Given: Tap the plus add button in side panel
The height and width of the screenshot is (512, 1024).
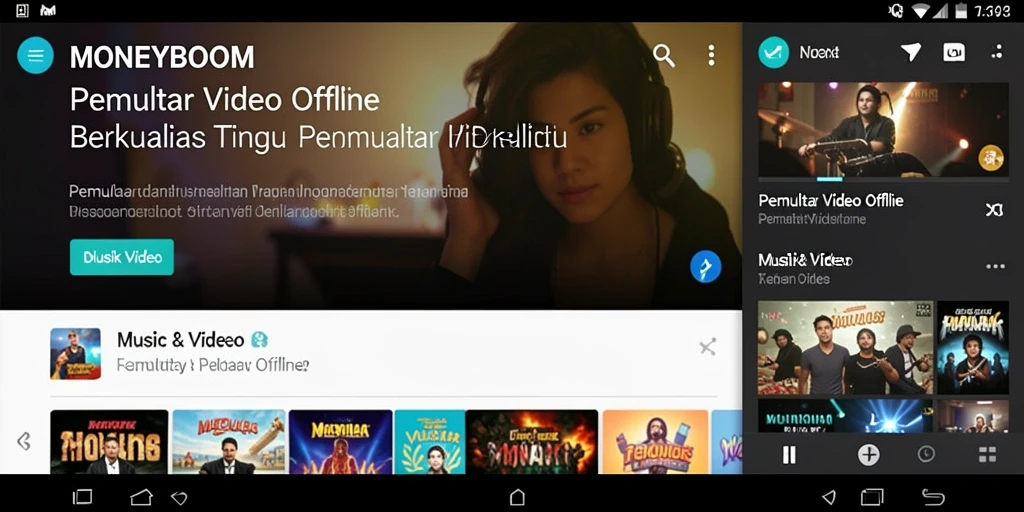Looking at the screenshot, I should point(868,455).
